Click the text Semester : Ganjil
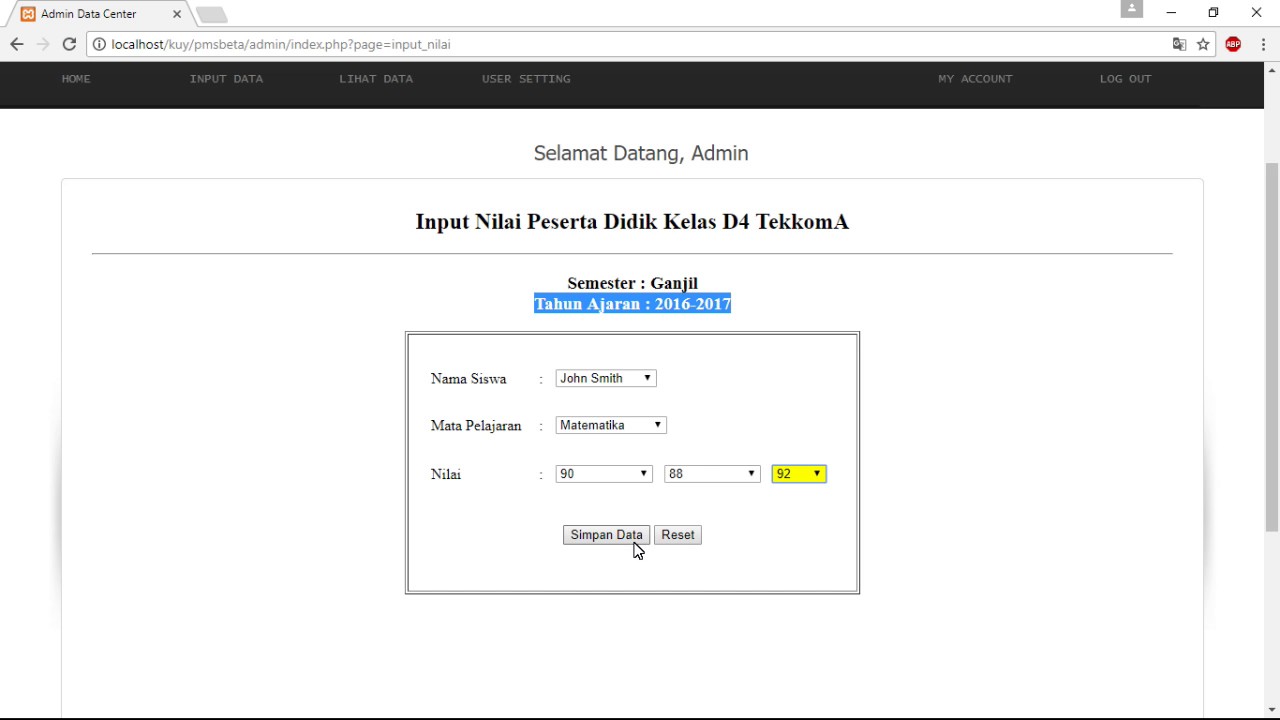This screenshot has width=1280, height=720. [x=632, y=283]
